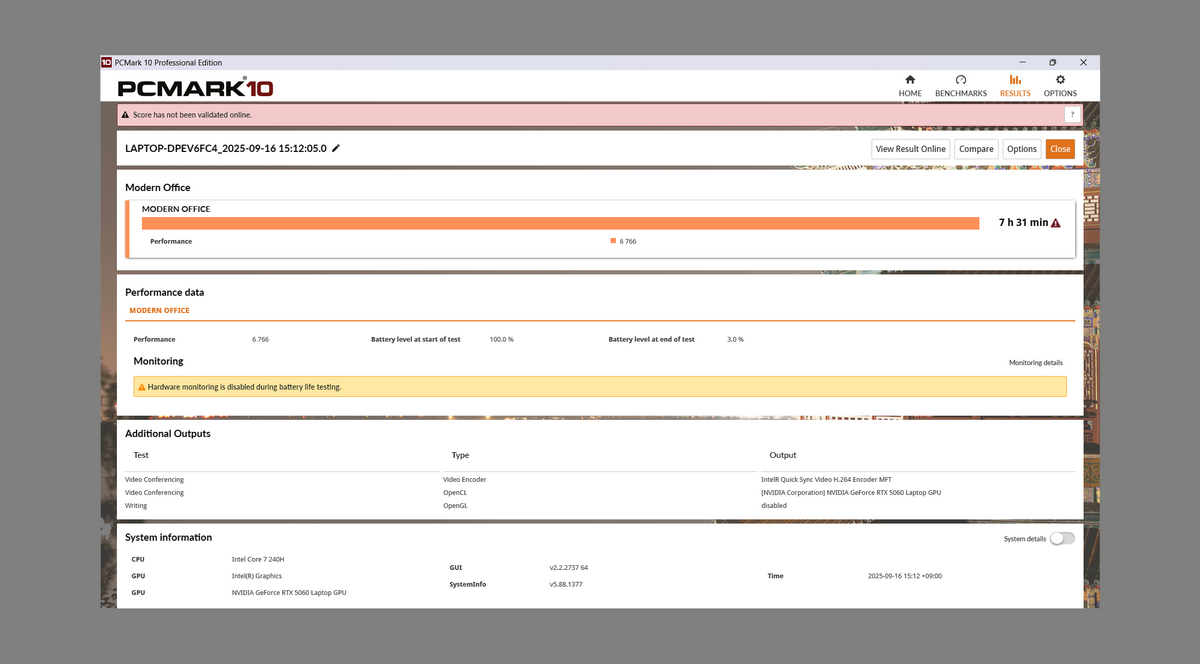The image size is (1200, 664).
Task: Click warning icon in hardware monitoring notice
Action: coord(142,387)
